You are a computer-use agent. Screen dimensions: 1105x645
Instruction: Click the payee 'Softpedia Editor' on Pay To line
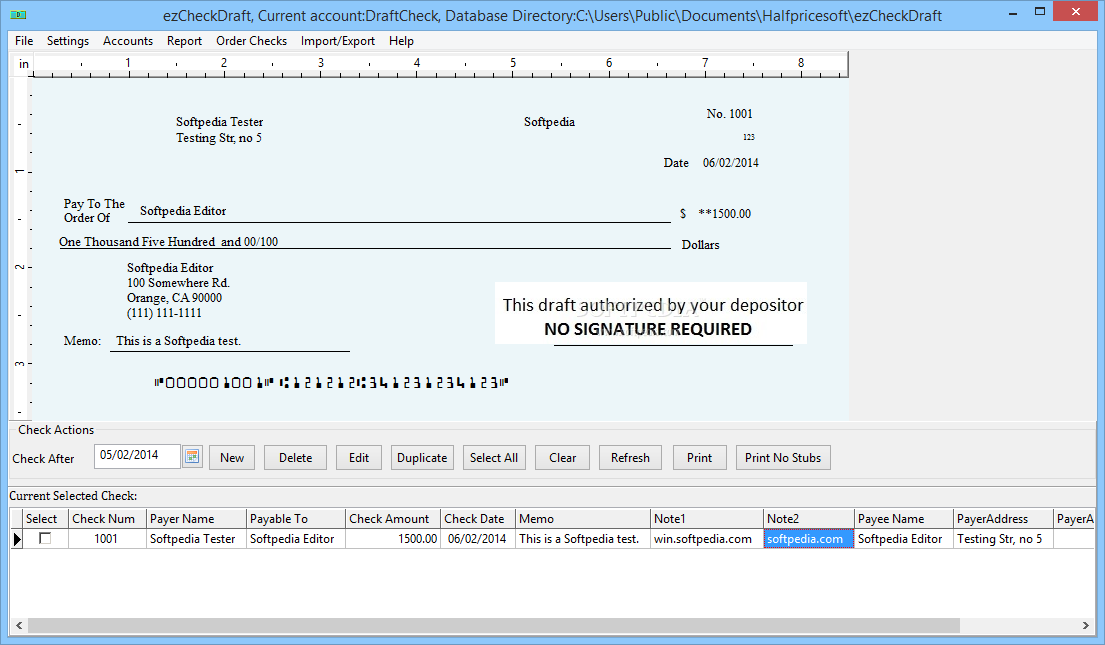[x=183, y=211]
